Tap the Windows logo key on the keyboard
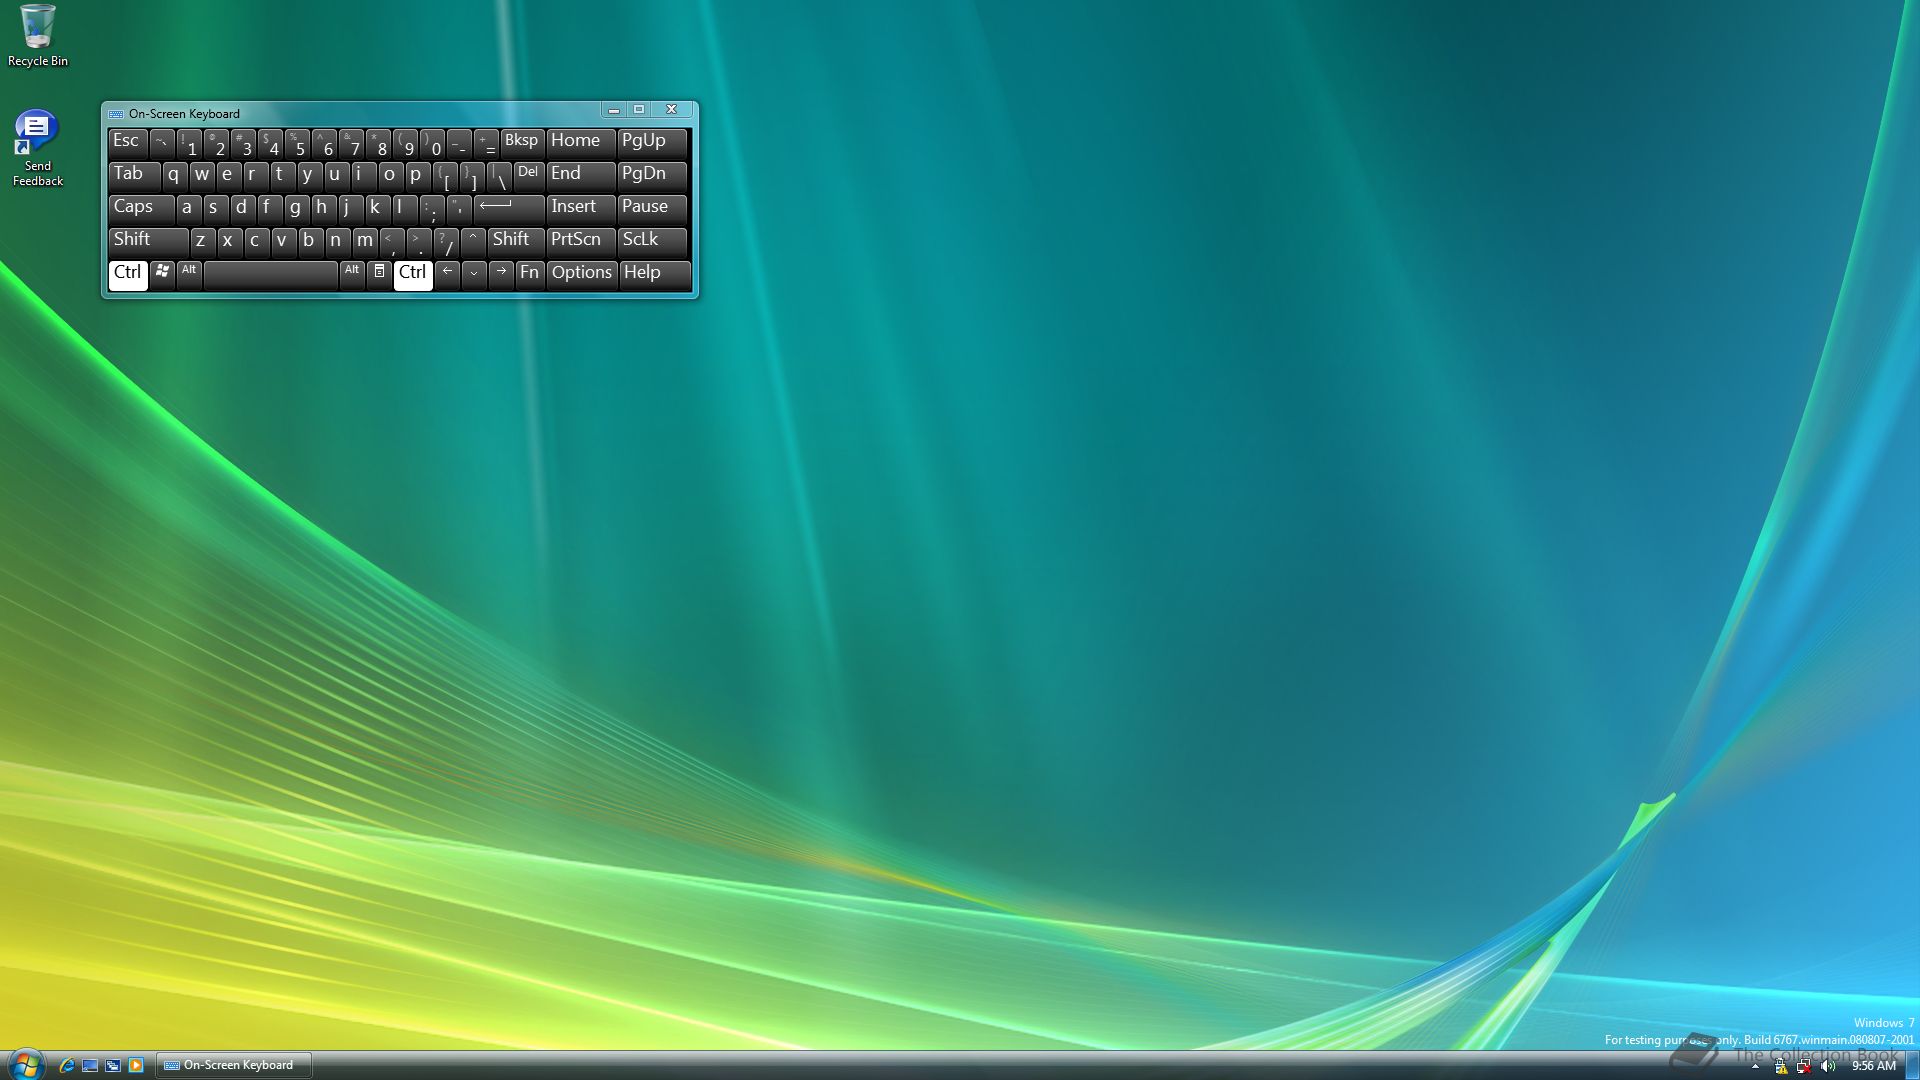The height and width of the screenshot is (1080, 1920). point(162,275)
